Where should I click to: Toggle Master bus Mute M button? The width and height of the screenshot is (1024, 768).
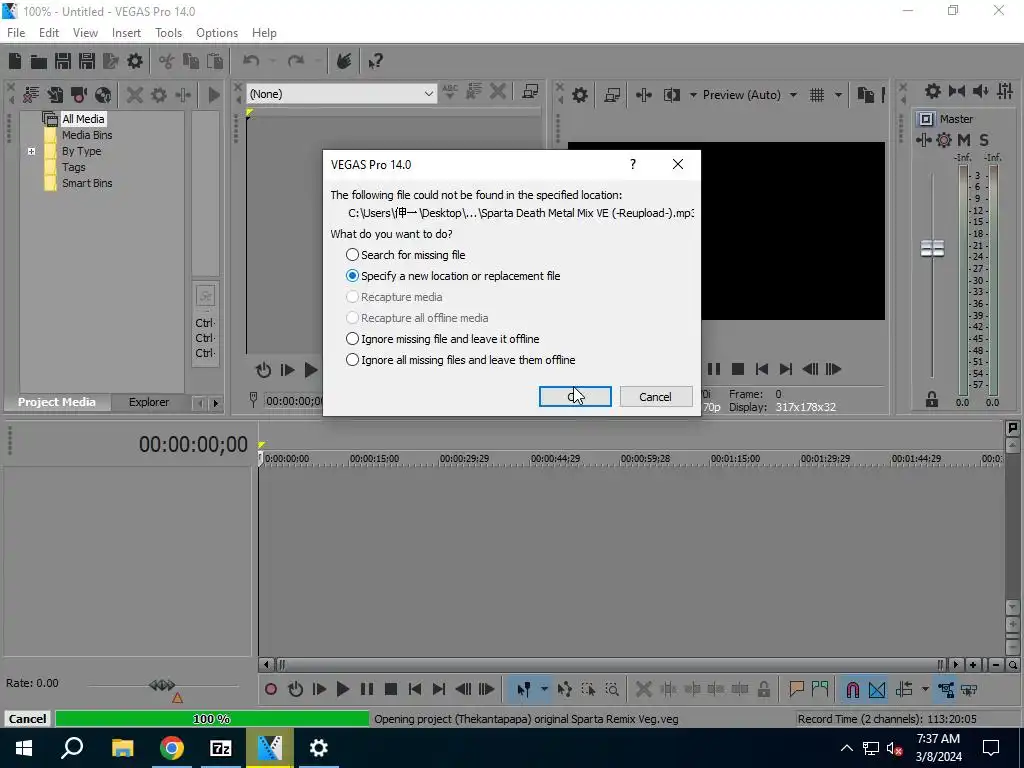(x=964, y=140)
